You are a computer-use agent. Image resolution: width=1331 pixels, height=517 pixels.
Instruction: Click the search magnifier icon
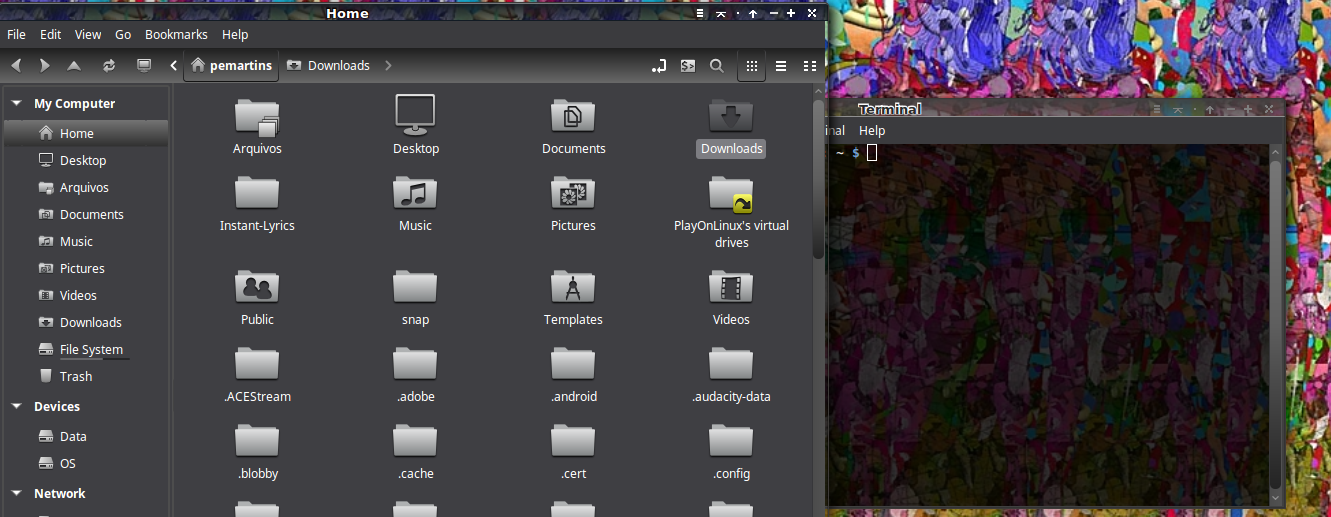point(717,66)
